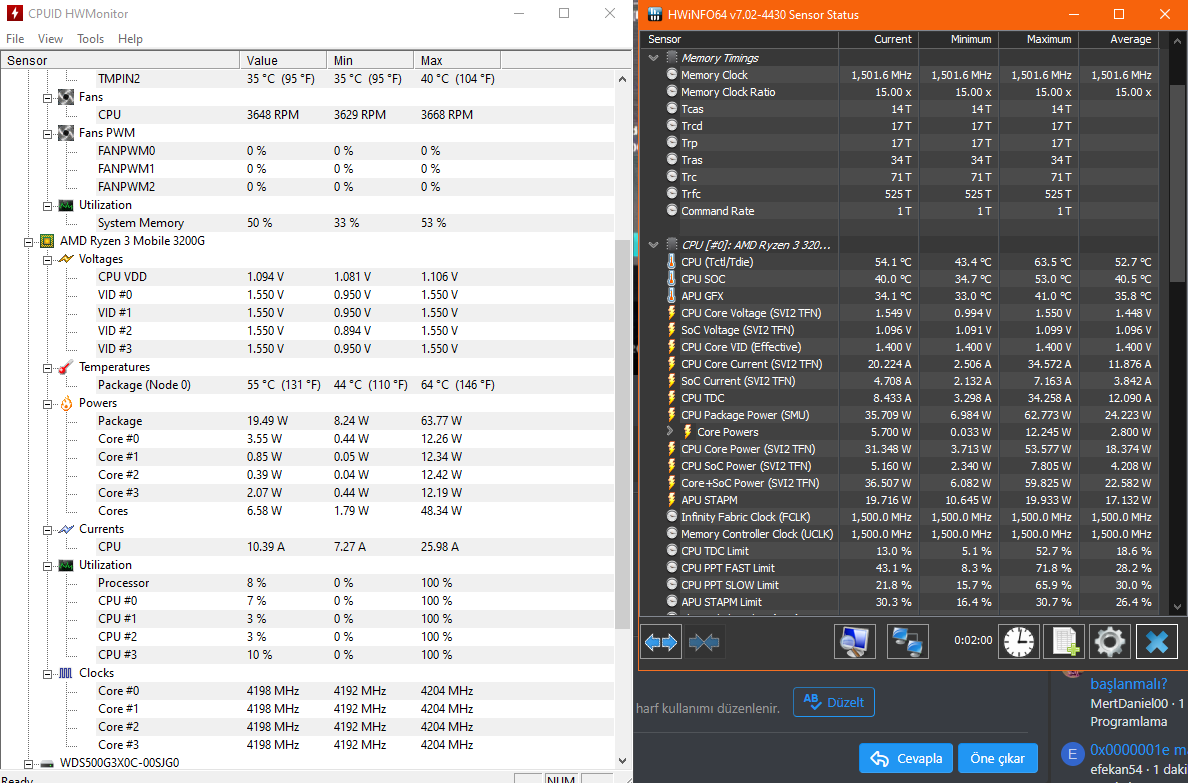Click HWMonitor Fans group icon
Image resolution: width=1188 pixels, height=783 pixels.
pyautogui.click(x=66, y=96)
